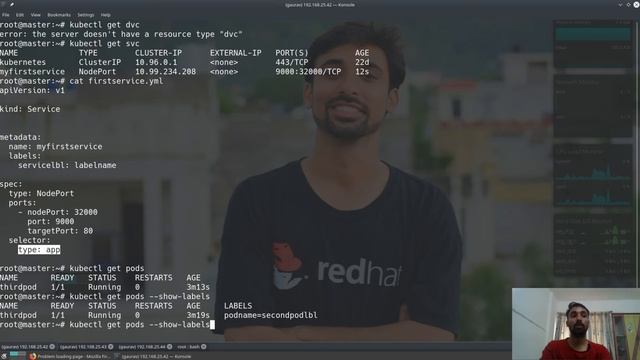This screenshot has height=360, width=640.
Task: Click the Firefox icon in the taskbar
Action: (33, 356)
